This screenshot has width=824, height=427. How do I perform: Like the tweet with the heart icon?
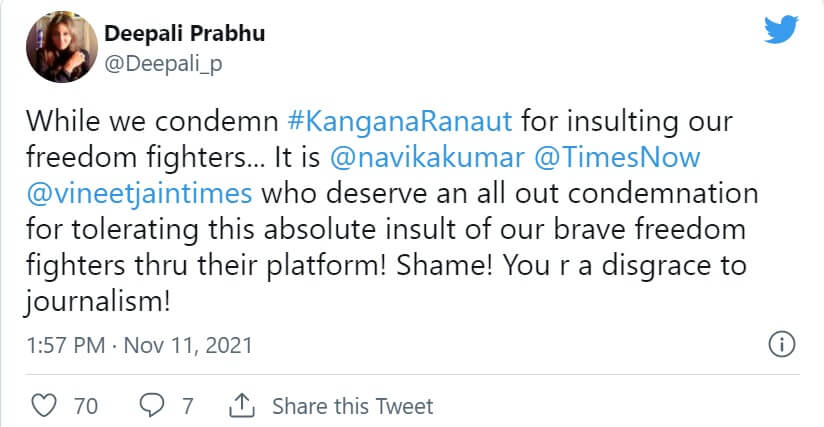point(43,406)
